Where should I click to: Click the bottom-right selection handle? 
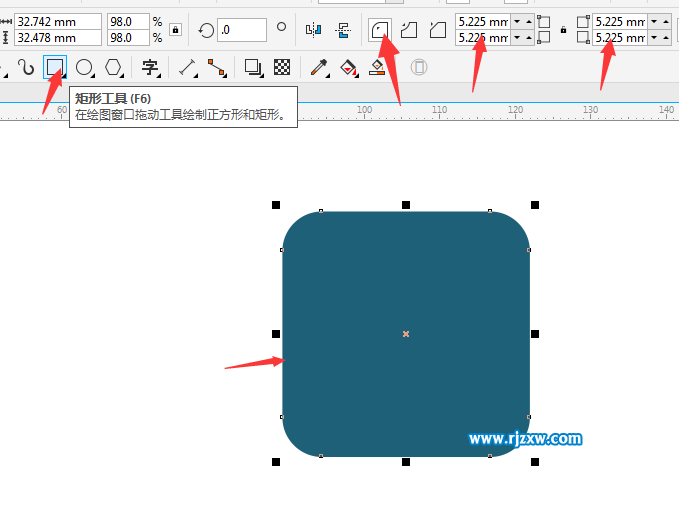(535, 462)
